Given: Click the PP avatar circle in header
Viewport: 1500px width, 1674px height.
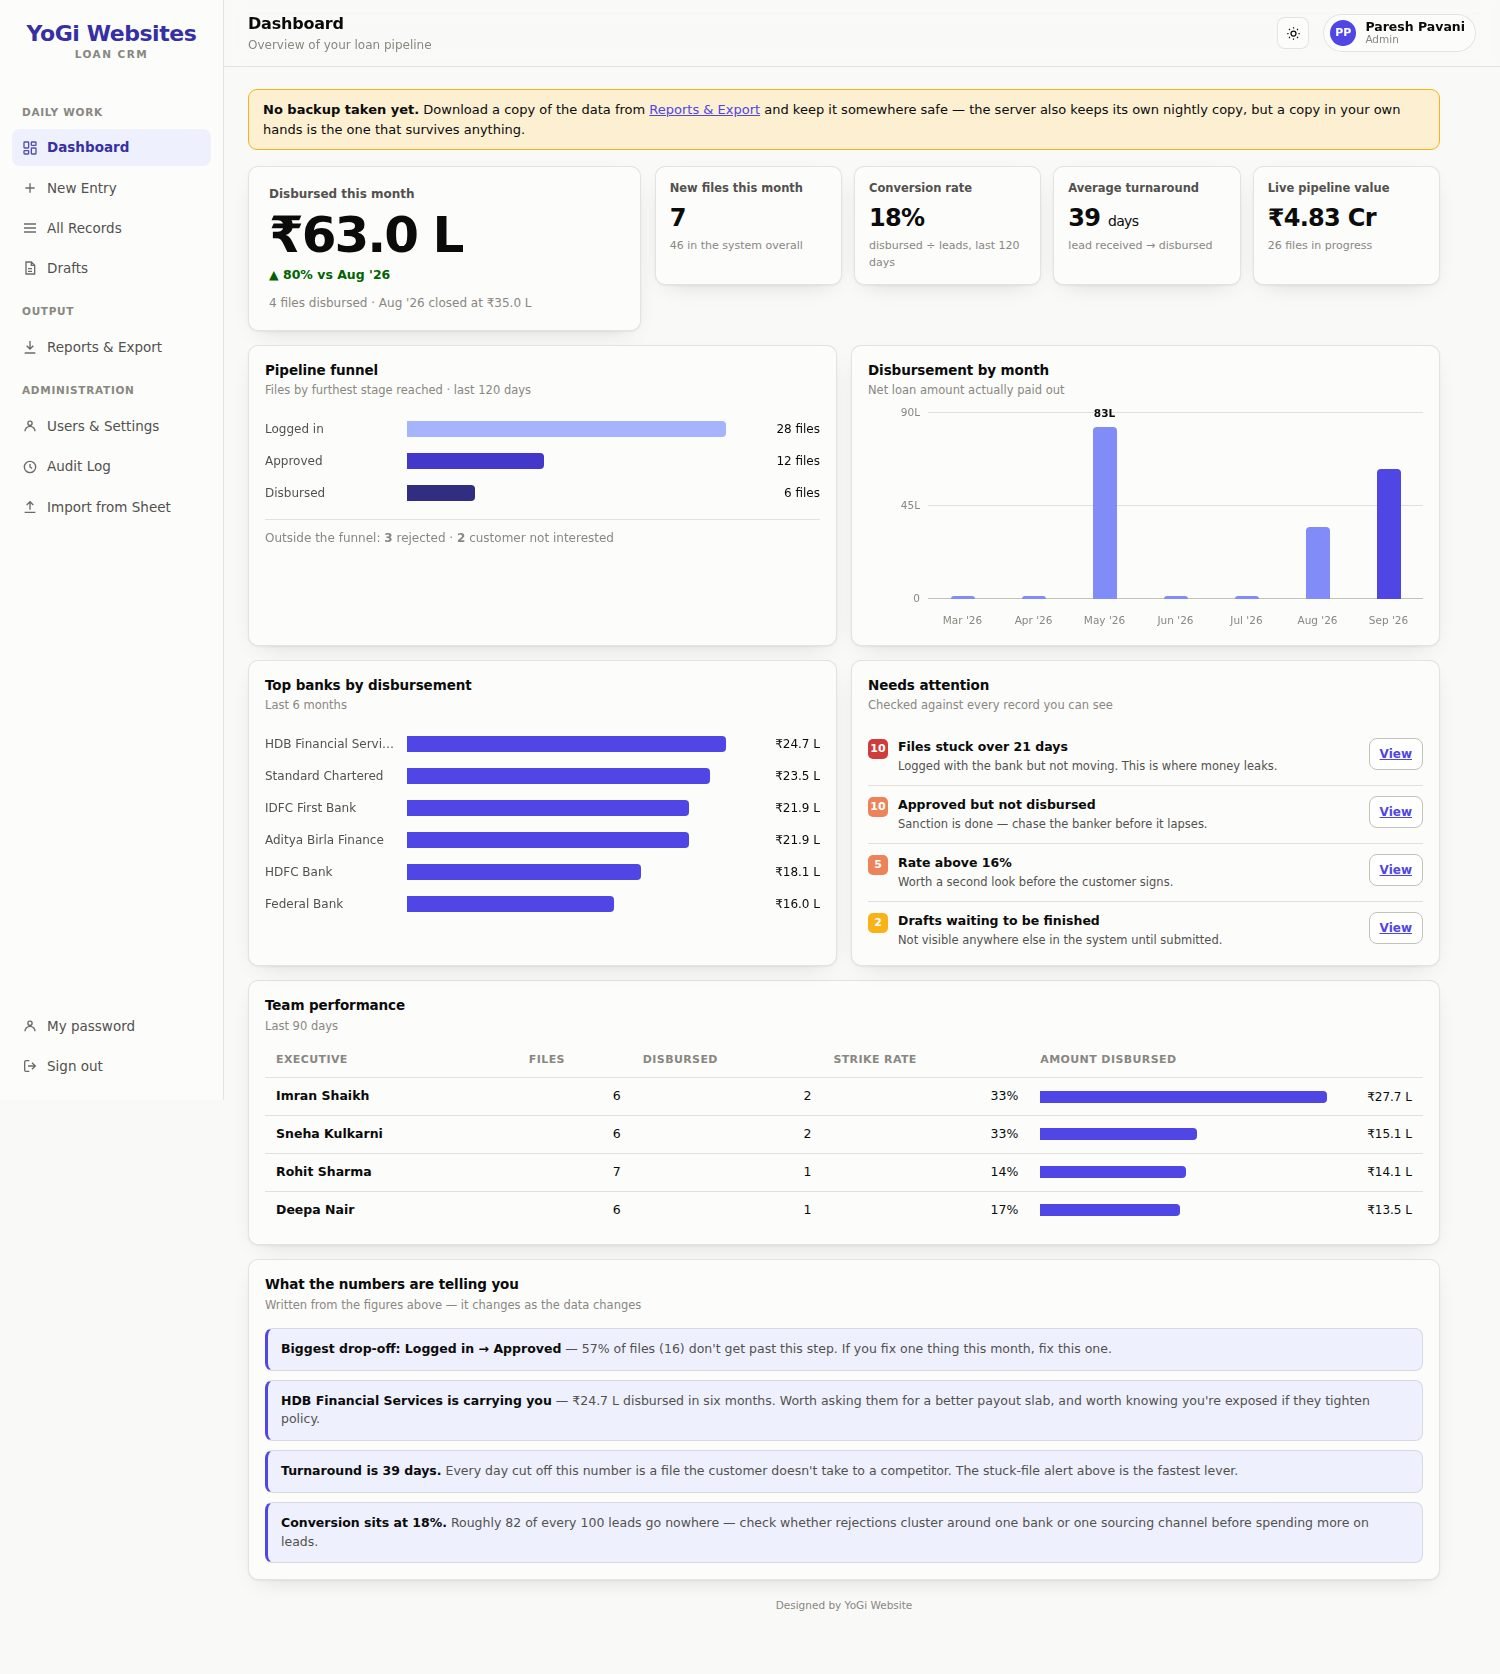Looking at the screenshot, I should pos(1343,33).
